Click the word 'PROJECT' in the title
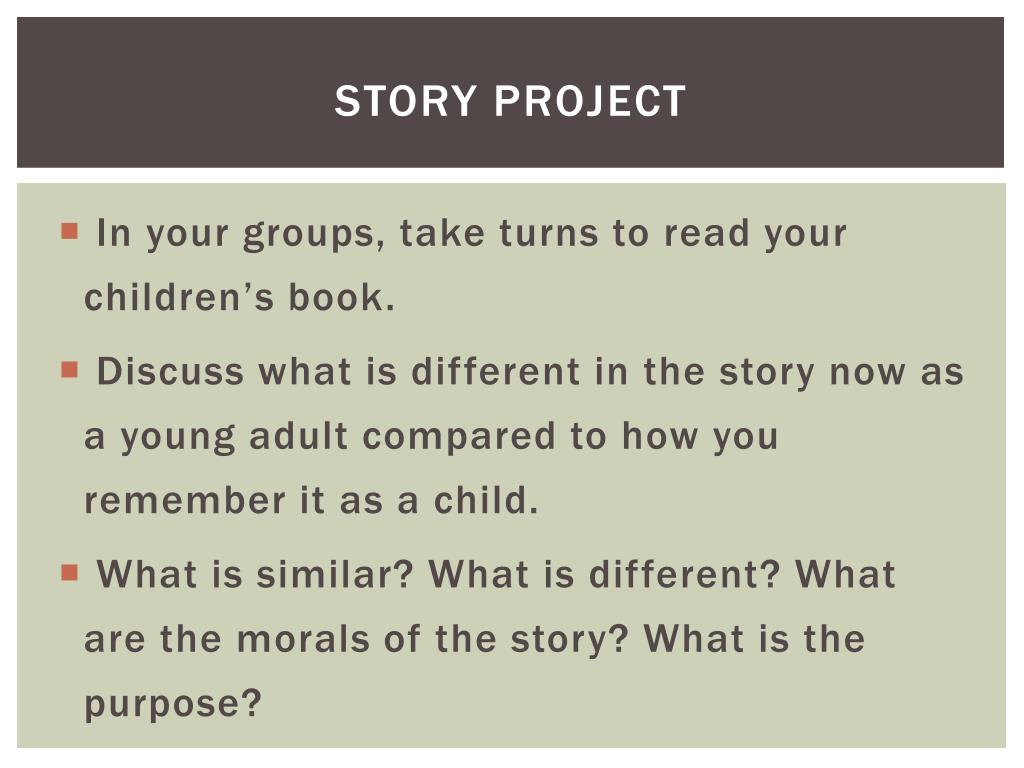The height and width of the screenshot is (768, 1024). coord(590,101)
